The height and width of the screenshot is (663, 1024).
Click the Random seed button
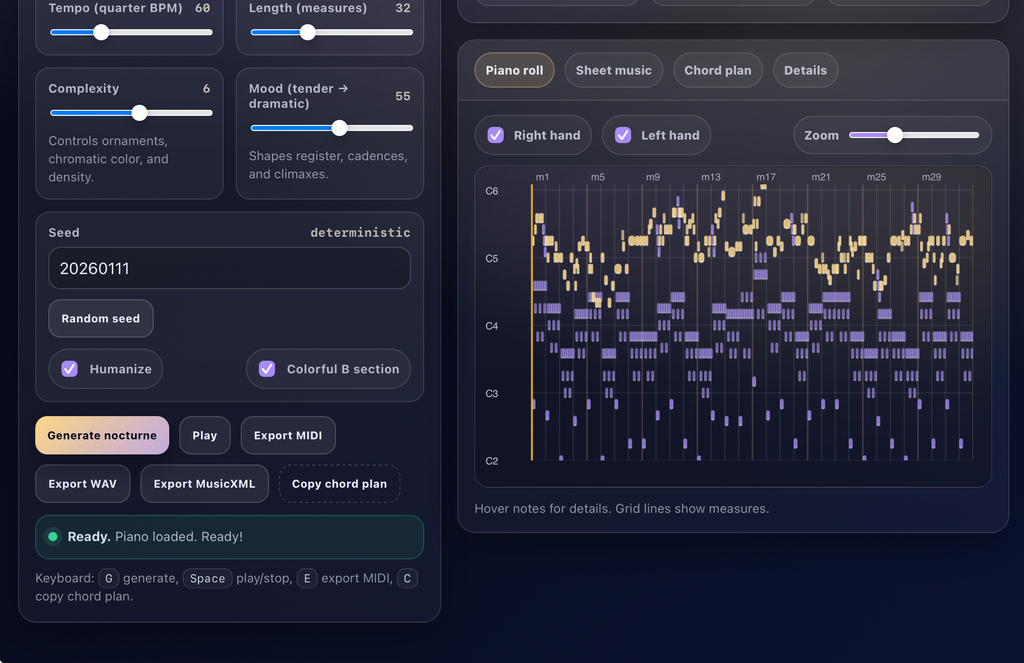click(101, 318)
